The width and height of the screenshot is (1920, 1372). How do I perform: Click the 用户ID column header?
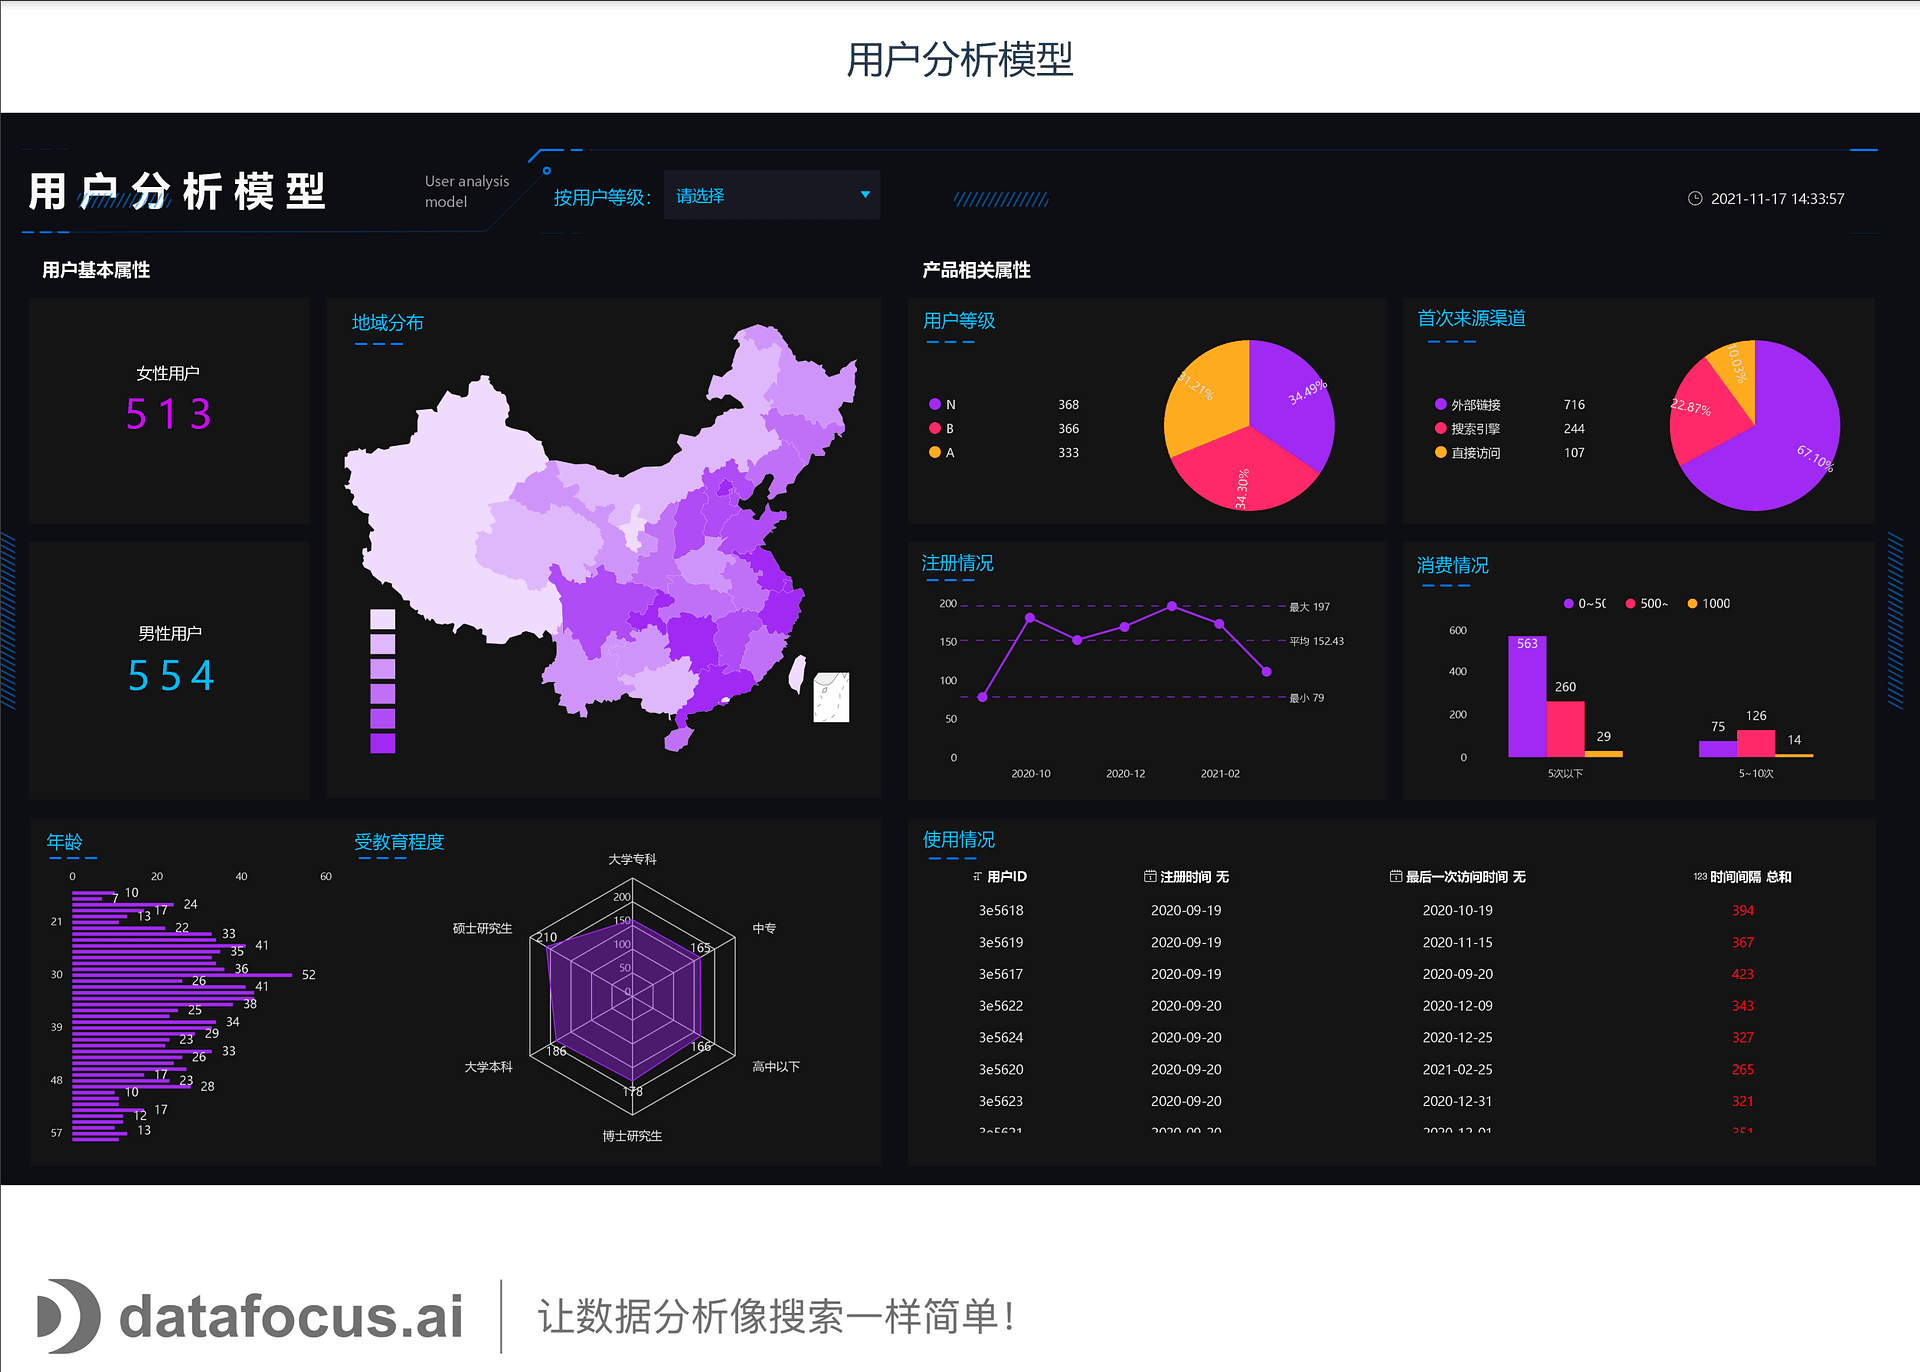pyautogui.click(x=1006, y=877)
